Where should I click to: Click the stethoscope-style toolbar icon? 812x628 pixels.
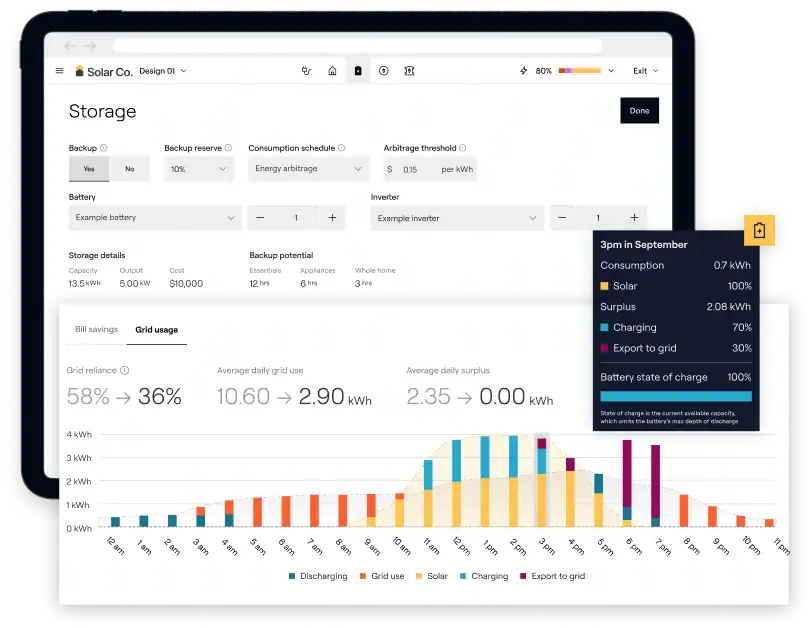tap(306, 71)
